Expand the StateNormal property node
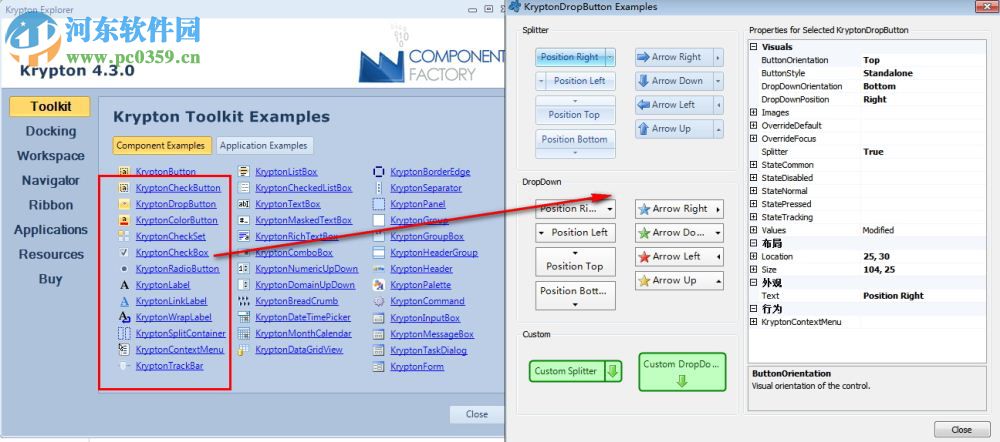Image resolution: width=1000 pixels, height=442 pixels. click(x=754, y=191)
